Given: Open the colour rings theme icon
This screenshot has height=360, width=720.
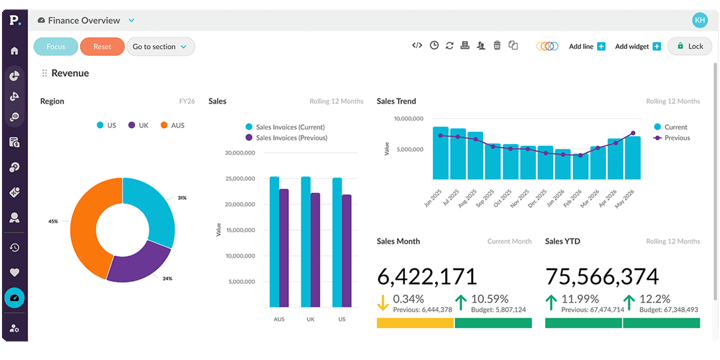Looking at the screenshot, I should [547, 46].
